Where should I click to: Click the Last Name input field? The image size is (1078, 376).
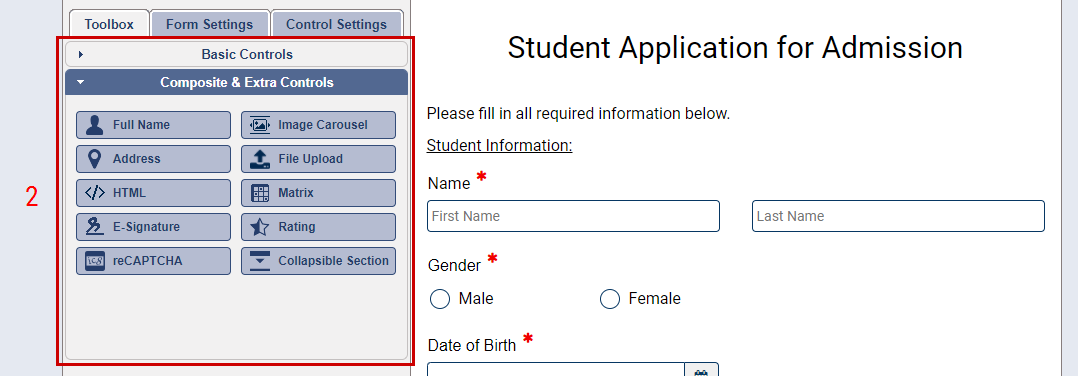point(899,216)
